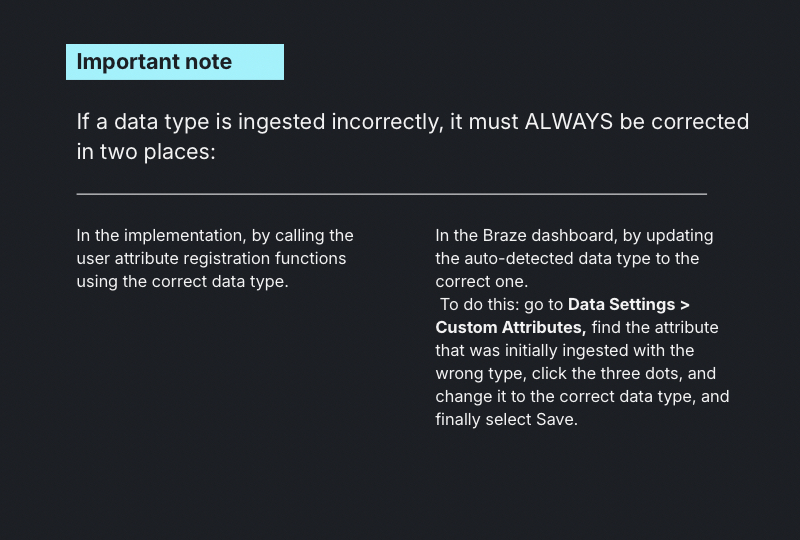Click the cyan highlight area right of "Important note"

click(x=258, y=62)
